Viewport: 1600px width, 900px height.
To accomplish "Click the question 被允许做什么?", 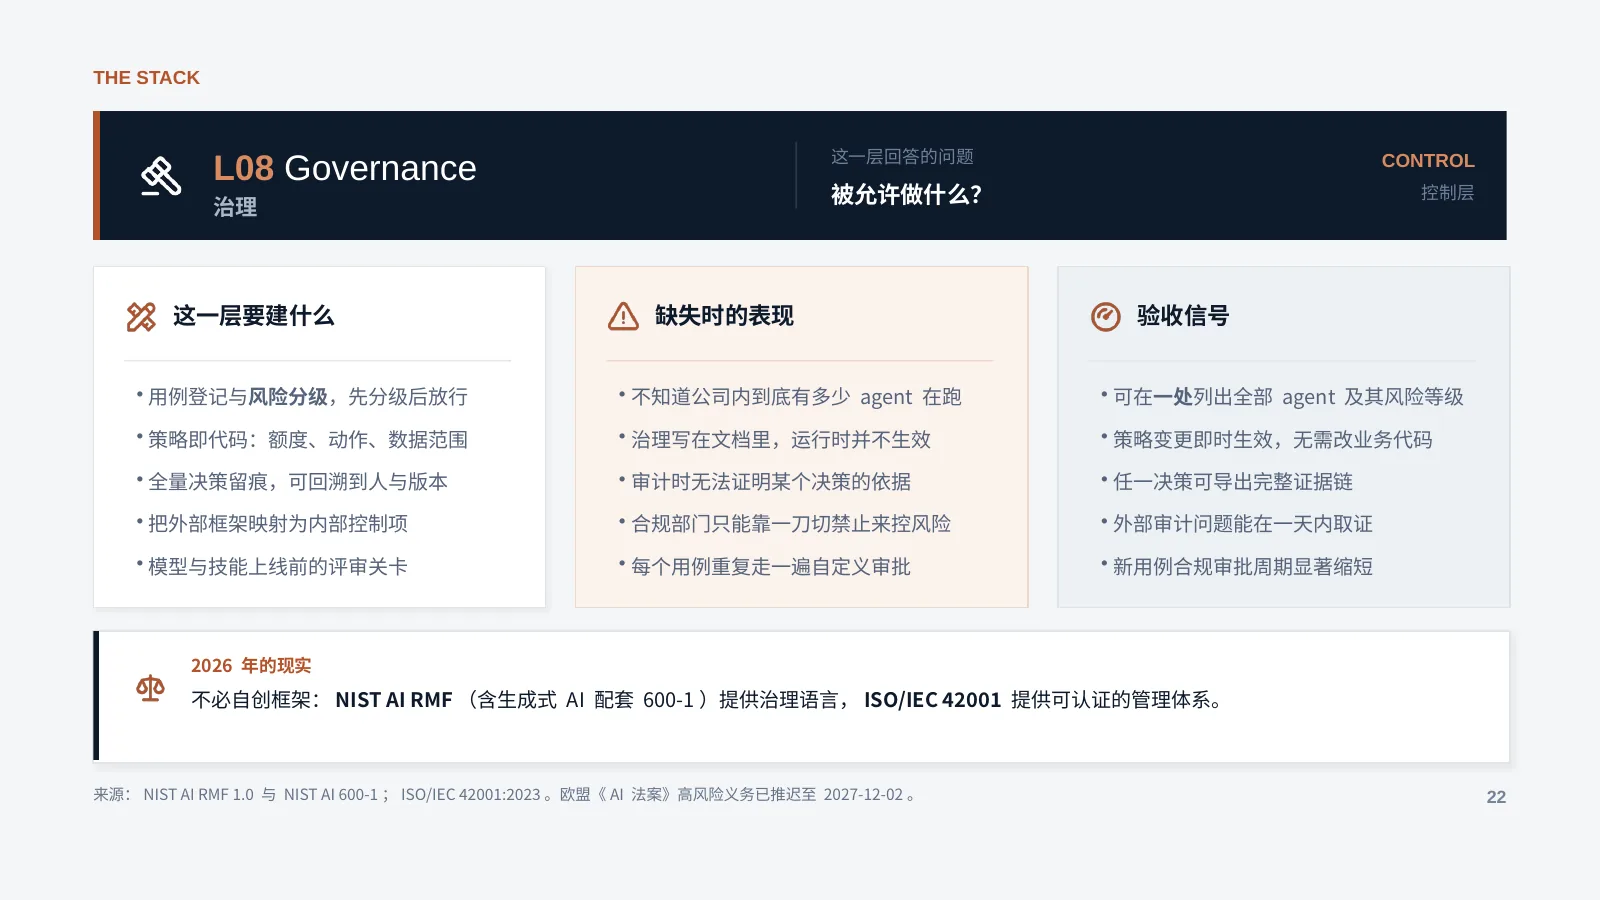I will point(906,195).
